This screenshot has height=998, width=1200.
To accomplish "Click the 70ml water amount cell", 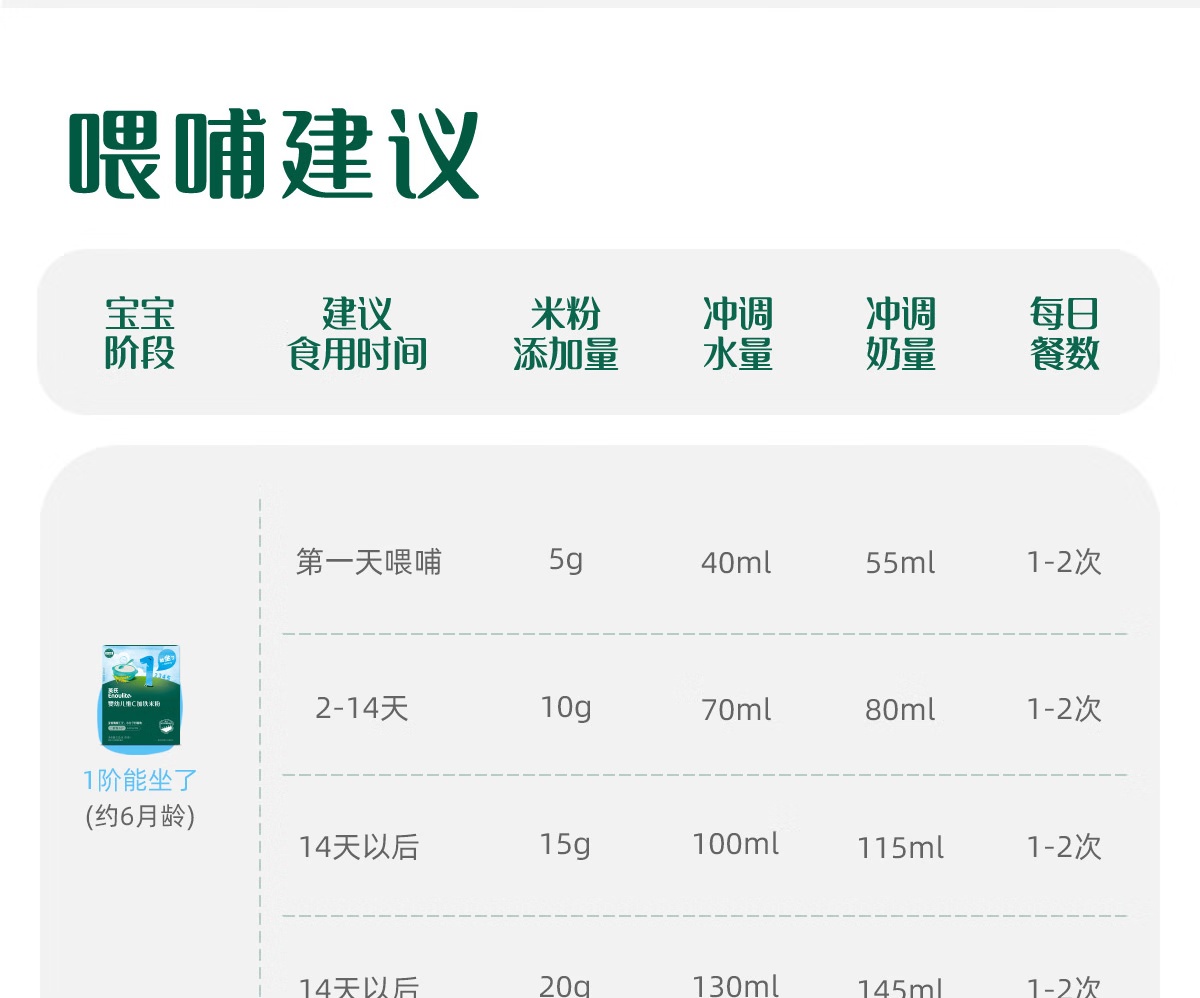I will point(737,710).
